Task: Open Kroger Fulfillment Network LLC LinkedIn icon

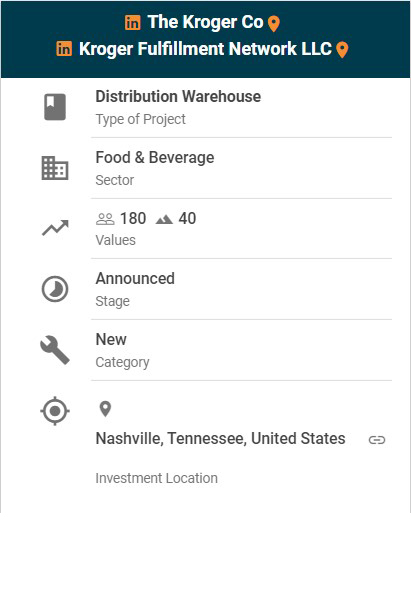Action: [64, 49]
